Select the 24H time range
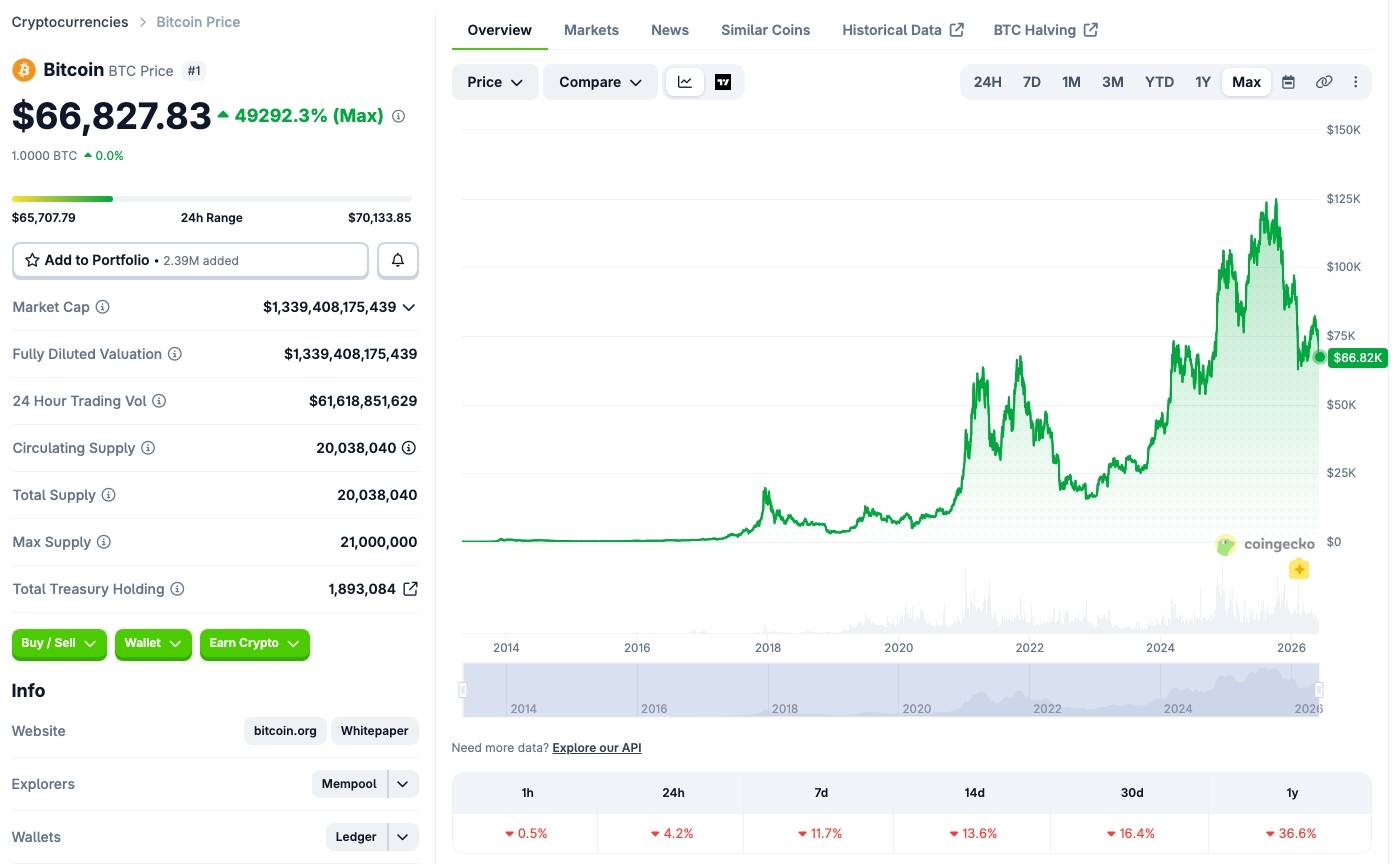 (987, 82)
